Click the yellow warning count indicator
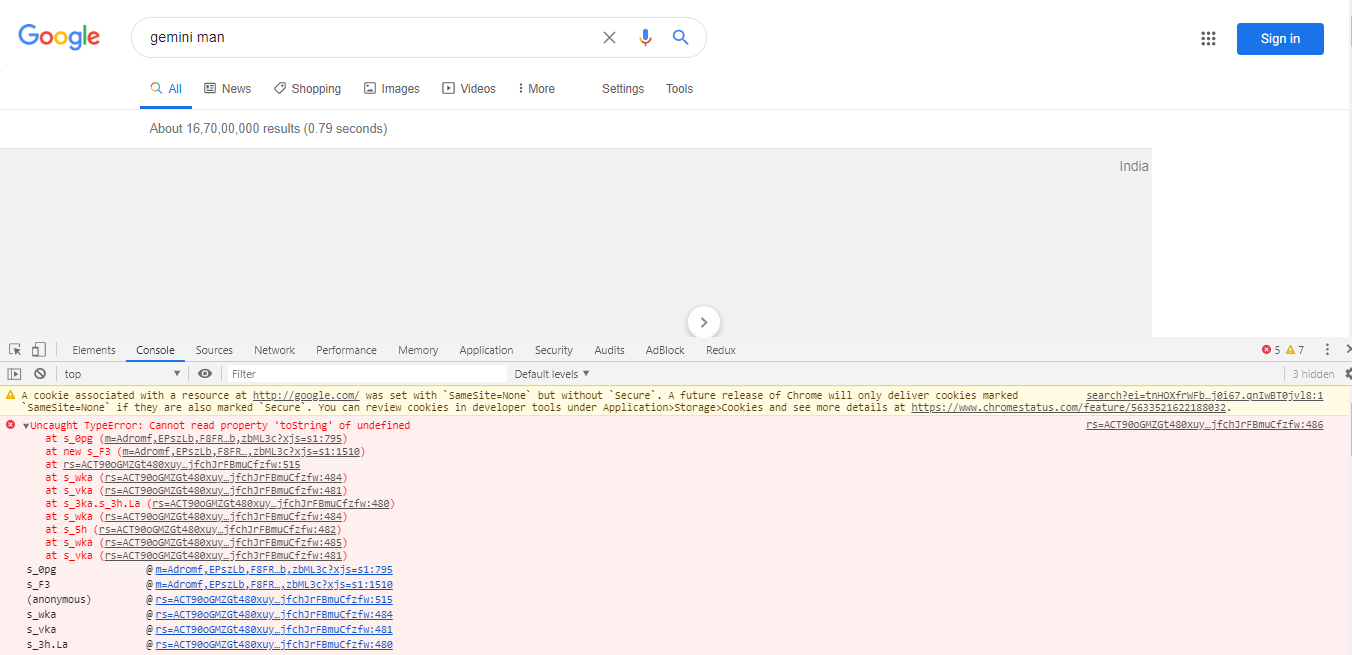The width and height of the screenshot is (1352, 655). (x=1295, y=350)
